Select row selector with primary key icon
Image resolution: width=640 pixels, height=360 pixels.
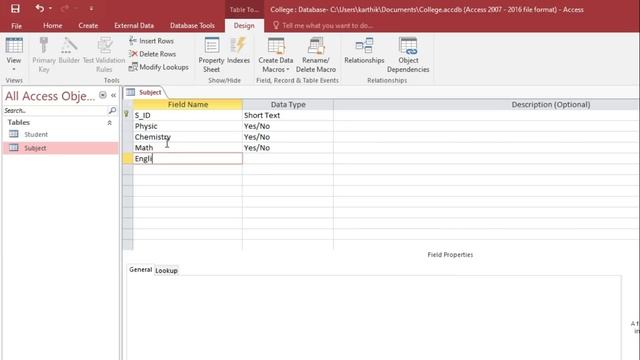pyautogui.click(x=127, y=115)
